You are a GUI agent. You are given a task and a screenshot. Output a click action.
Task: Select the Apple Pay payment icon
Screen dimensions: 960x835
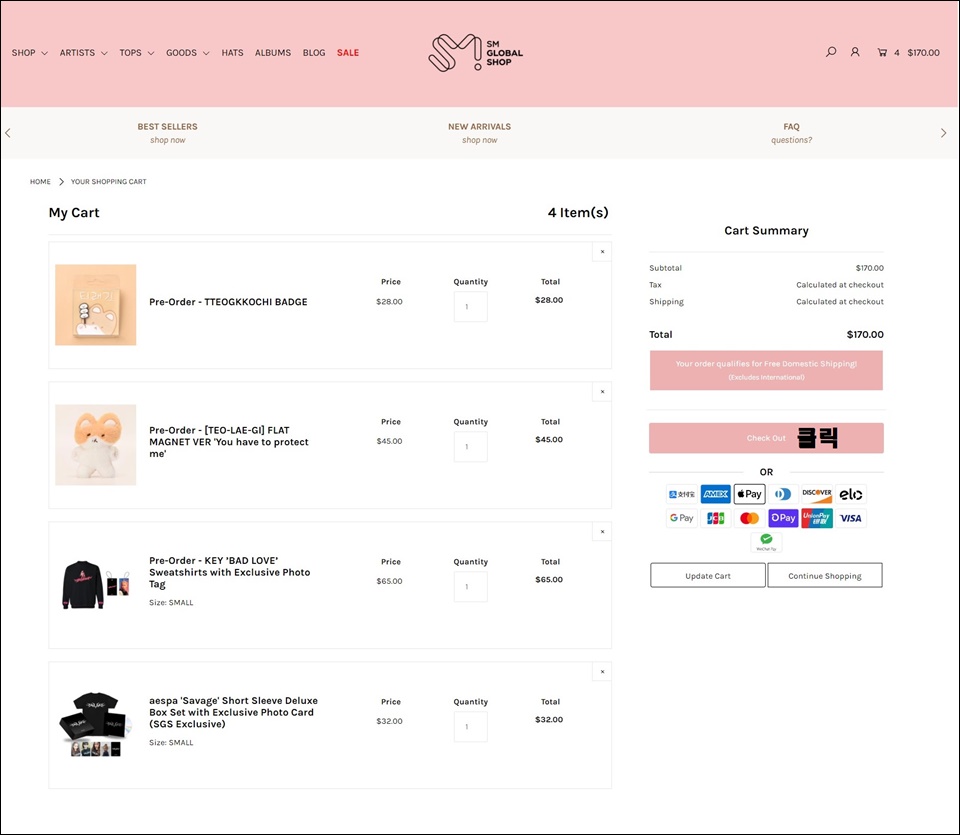pos(749,494)
